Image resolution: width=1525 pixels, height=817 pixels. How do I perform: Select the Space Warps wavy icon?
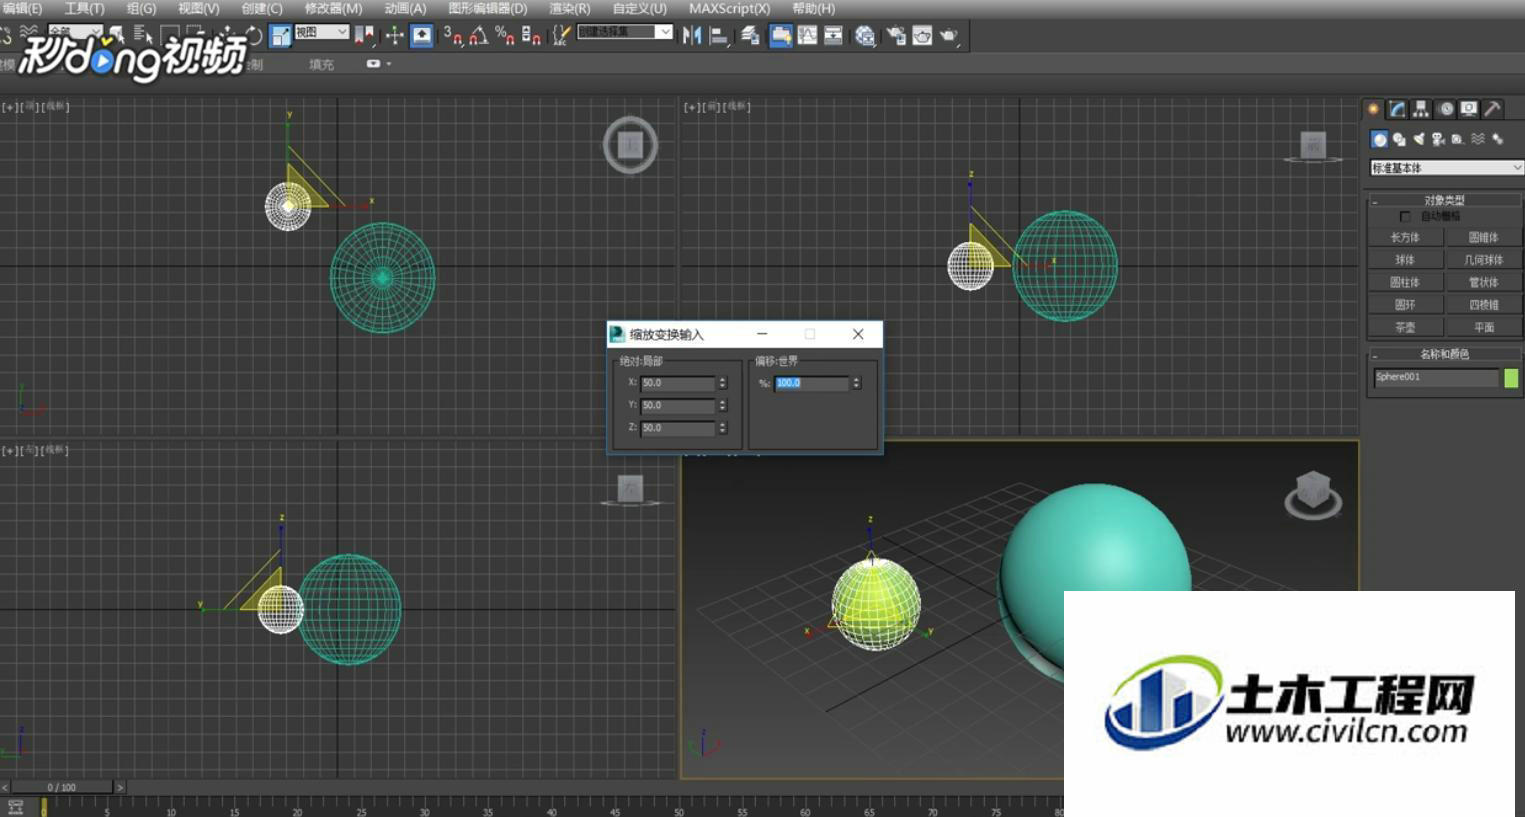pyautogui.click(x=1477, y=139)
